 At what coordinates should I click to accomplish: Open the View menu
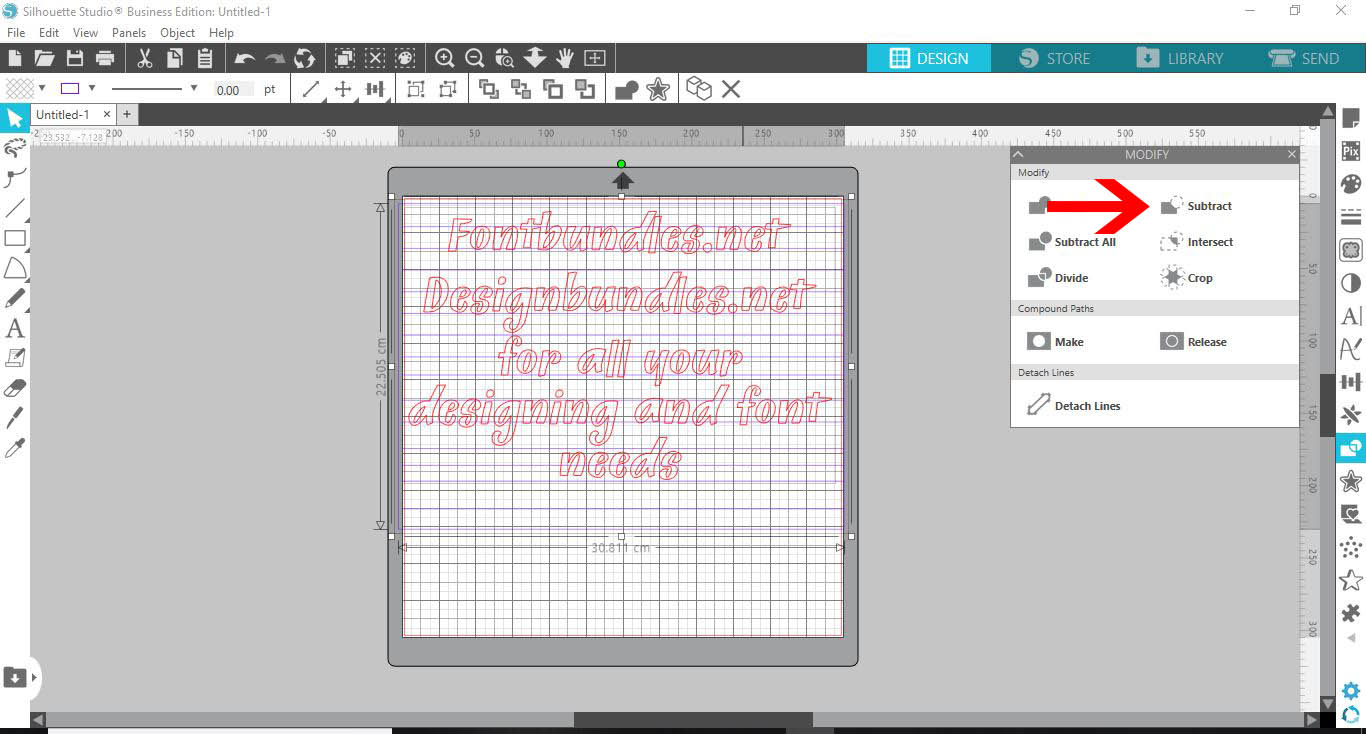[85, 33]
